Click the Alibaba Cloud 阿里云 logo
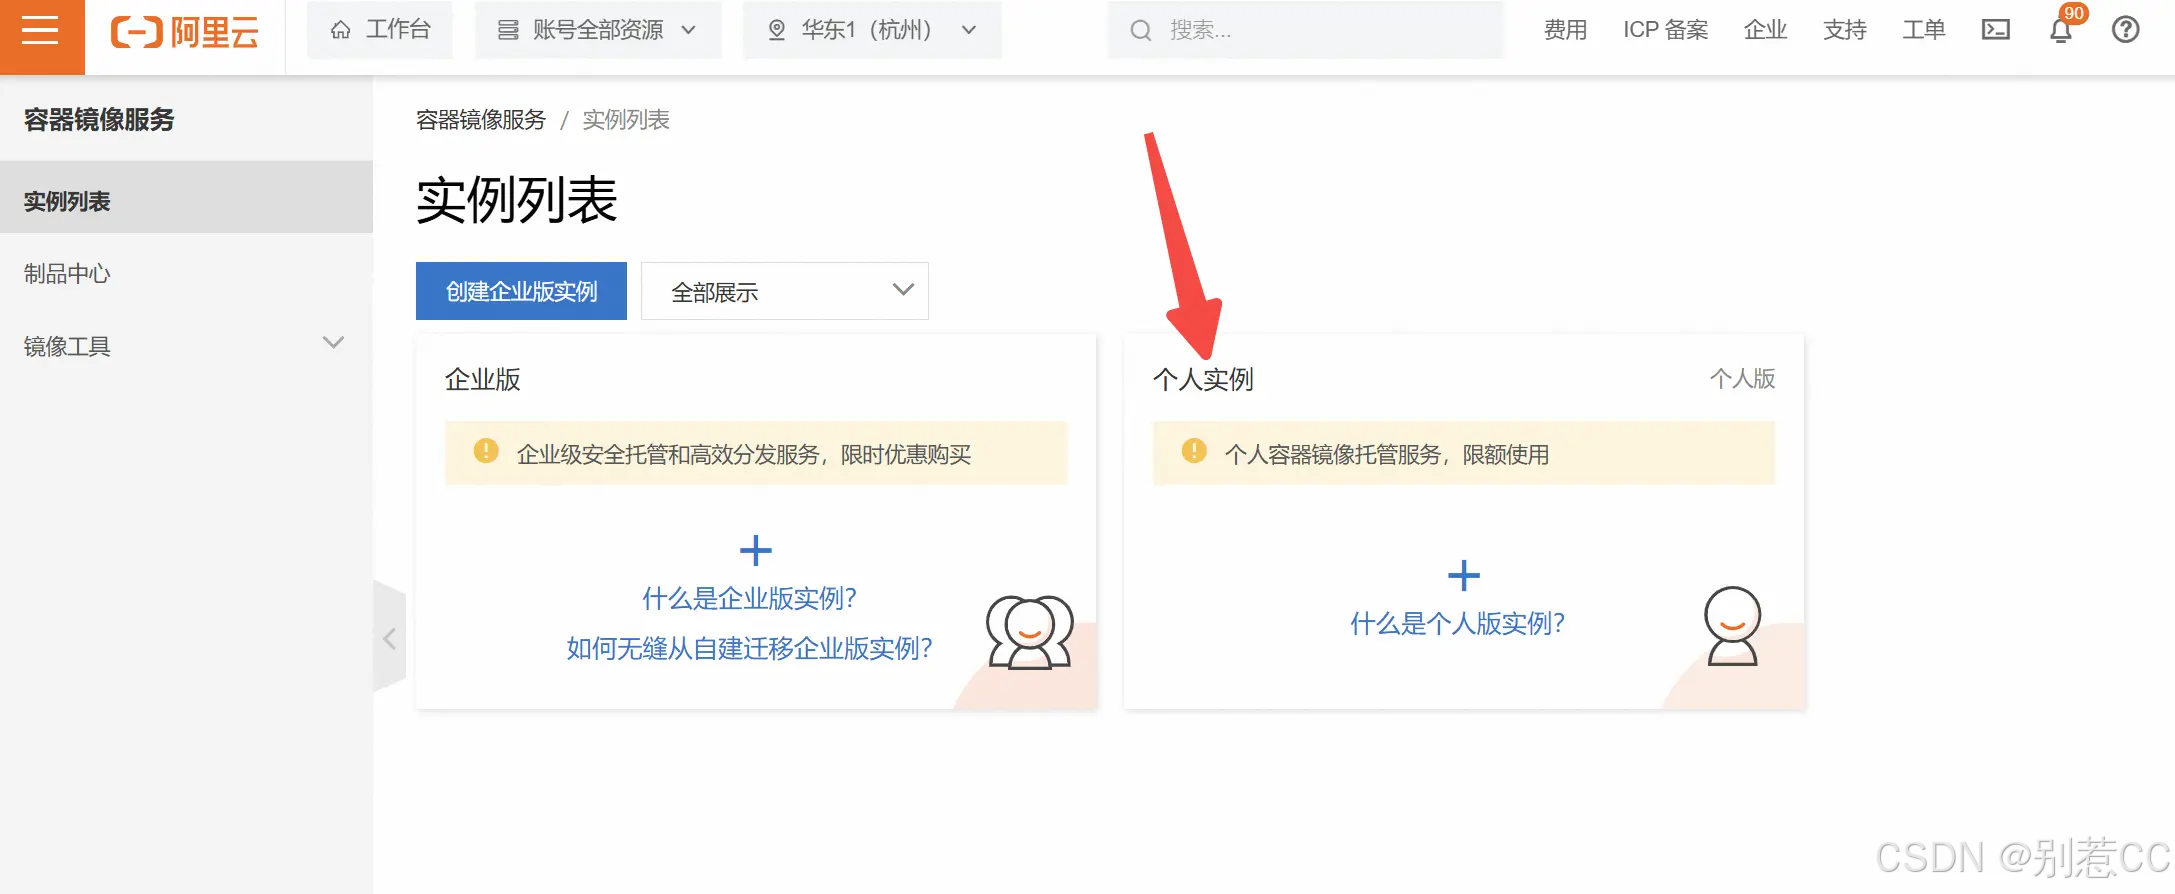 click(x=185, y=31)
